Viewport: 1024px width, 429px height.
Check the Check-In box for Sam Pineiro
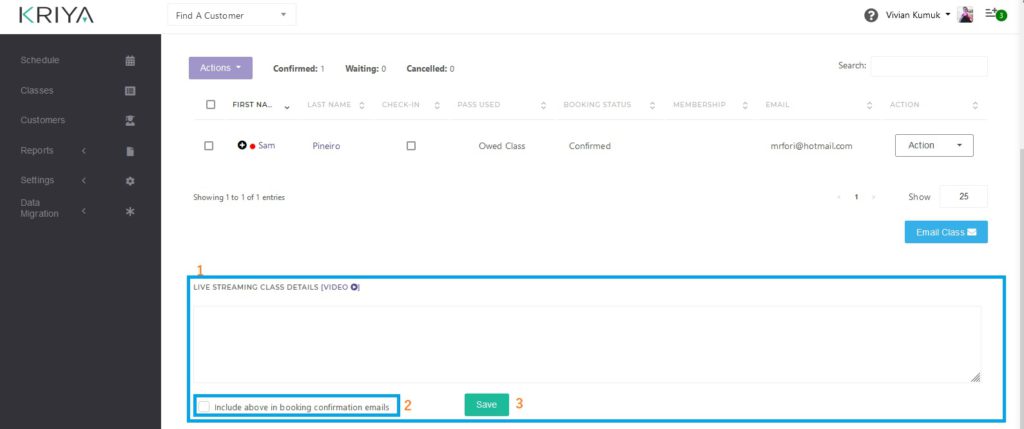[411, 146]
